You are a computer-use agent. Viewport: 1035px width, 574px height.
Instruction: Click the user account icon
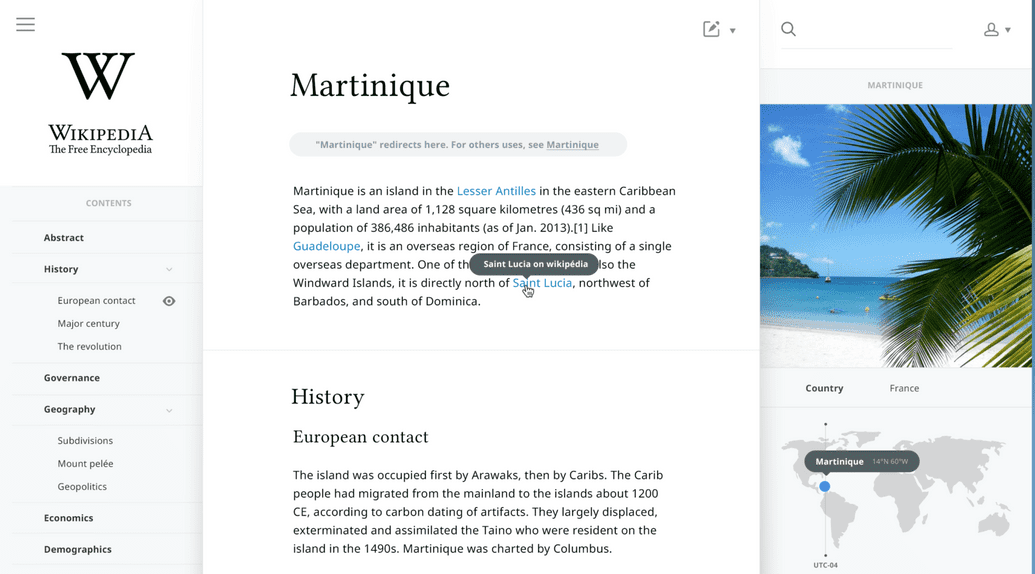point(991,30)
